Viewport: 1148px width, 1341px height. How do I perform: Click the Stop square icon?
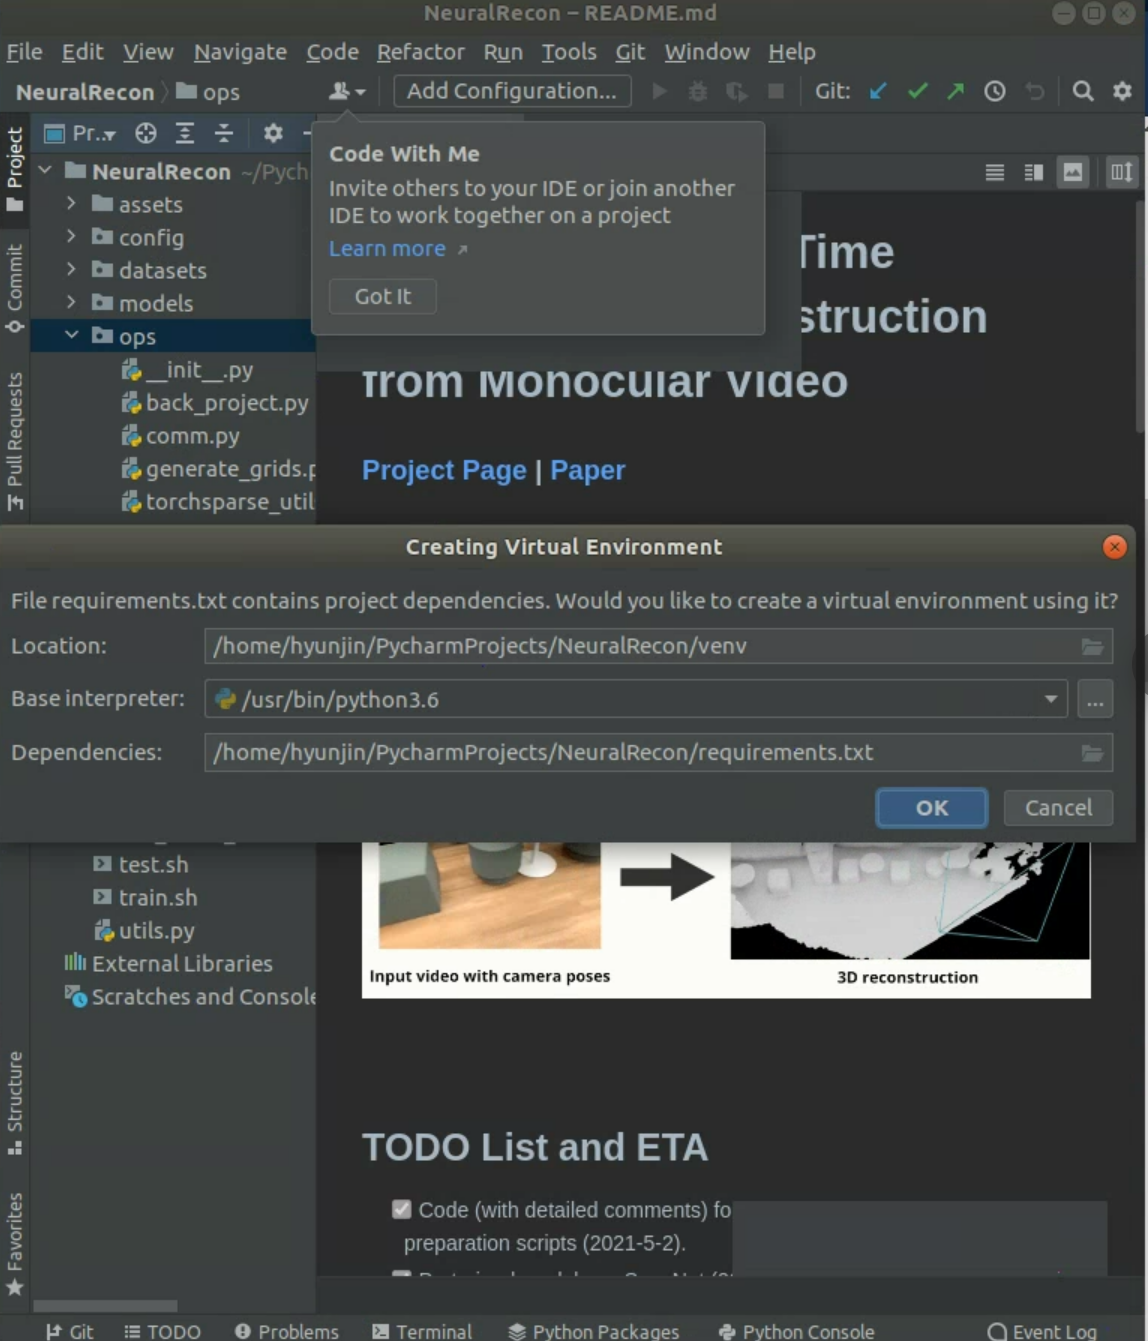tap(775, 91)
